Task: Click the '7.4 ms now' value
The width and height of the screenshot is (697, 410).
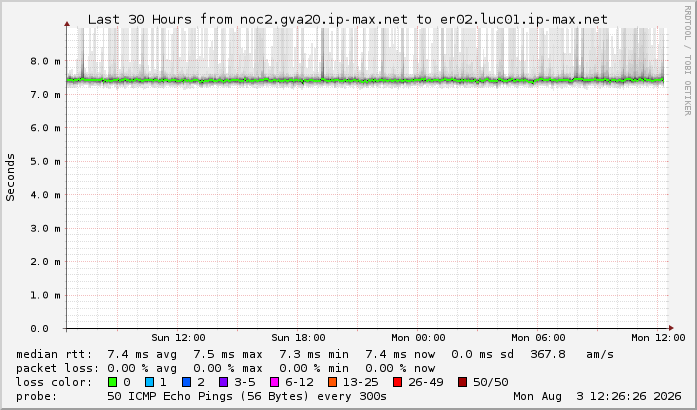Action: click(x=400, y=354)
